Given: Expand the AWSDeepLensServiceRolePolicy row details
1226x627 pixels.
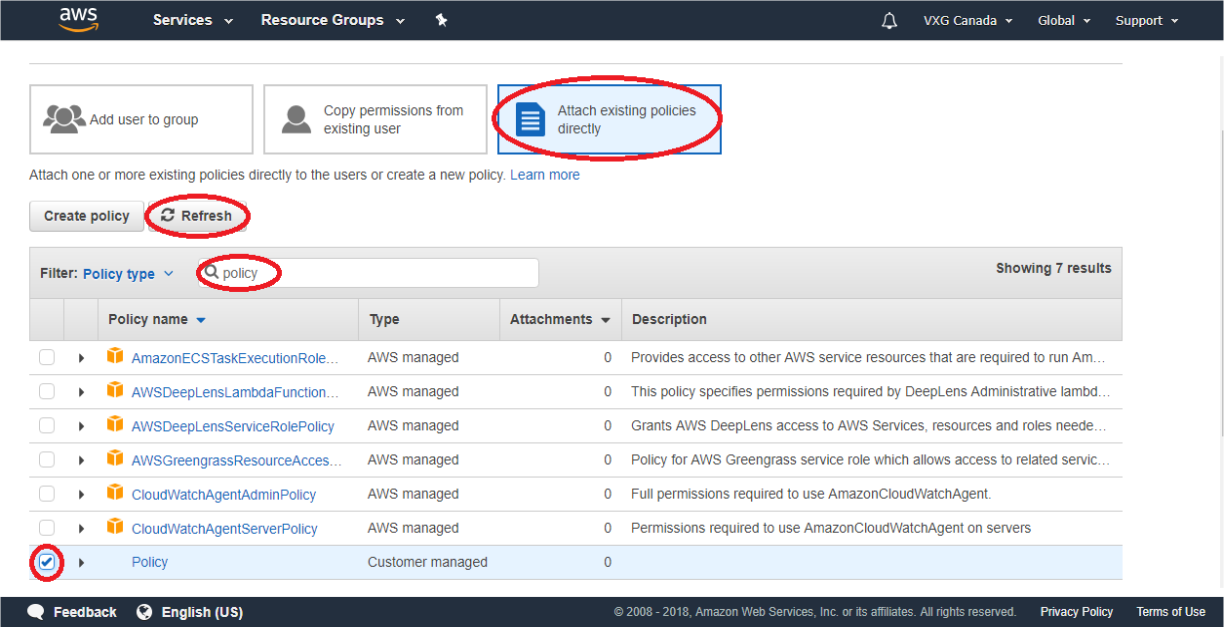Looking at the screenshot, I should pyautogui.click(x=81, y=426).
